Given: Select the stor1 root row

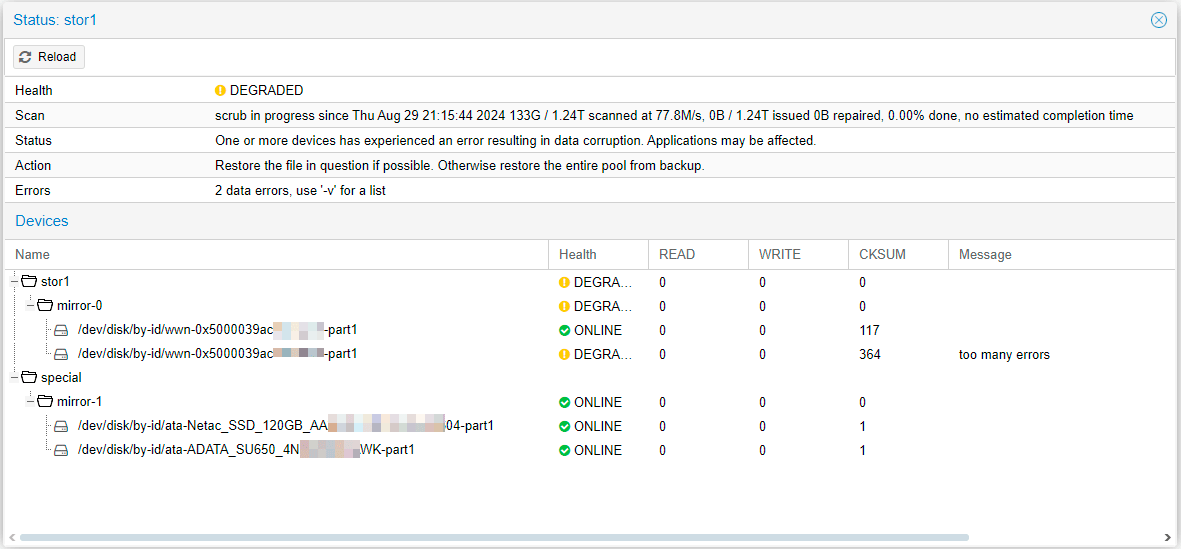Looking at the screenshot, I should click(590, 282).
